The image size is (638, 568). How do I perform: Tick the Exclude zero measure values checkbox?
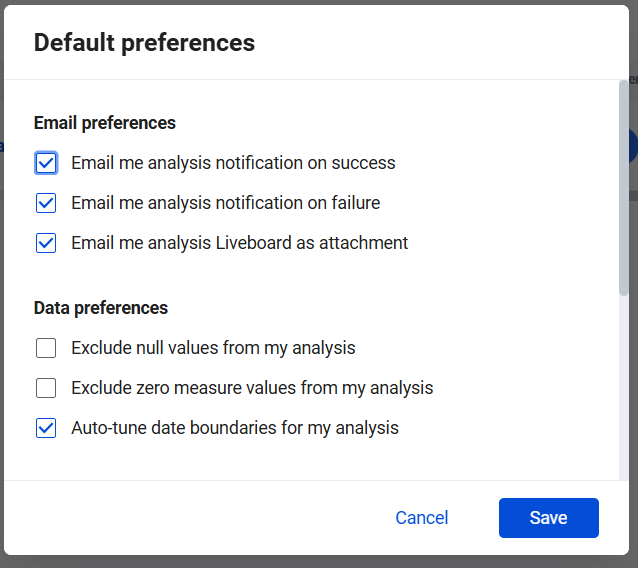tap(46, 388)
